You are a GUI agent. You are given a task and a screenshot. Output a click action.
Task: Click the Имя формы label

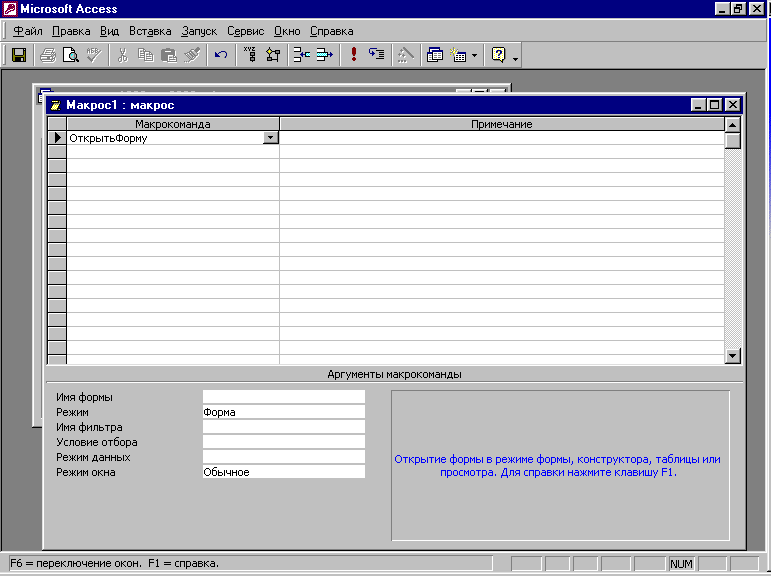(84, 397)
